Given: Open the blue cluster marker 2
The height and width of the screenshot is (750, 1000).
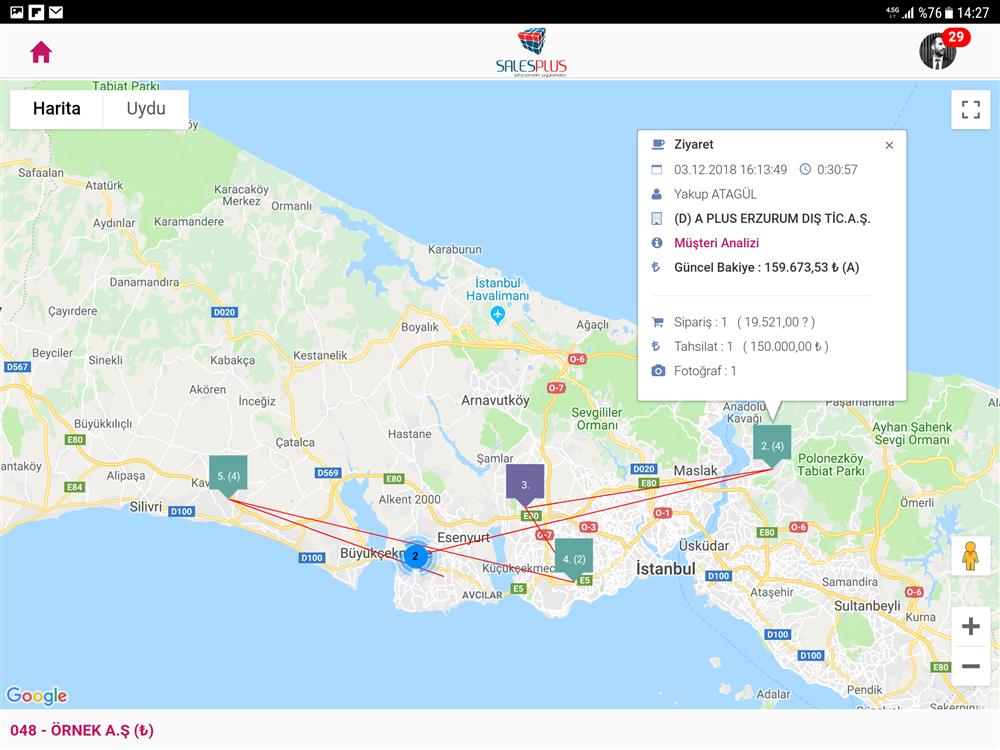Looking at the screenshot, I should click(415, 556).
